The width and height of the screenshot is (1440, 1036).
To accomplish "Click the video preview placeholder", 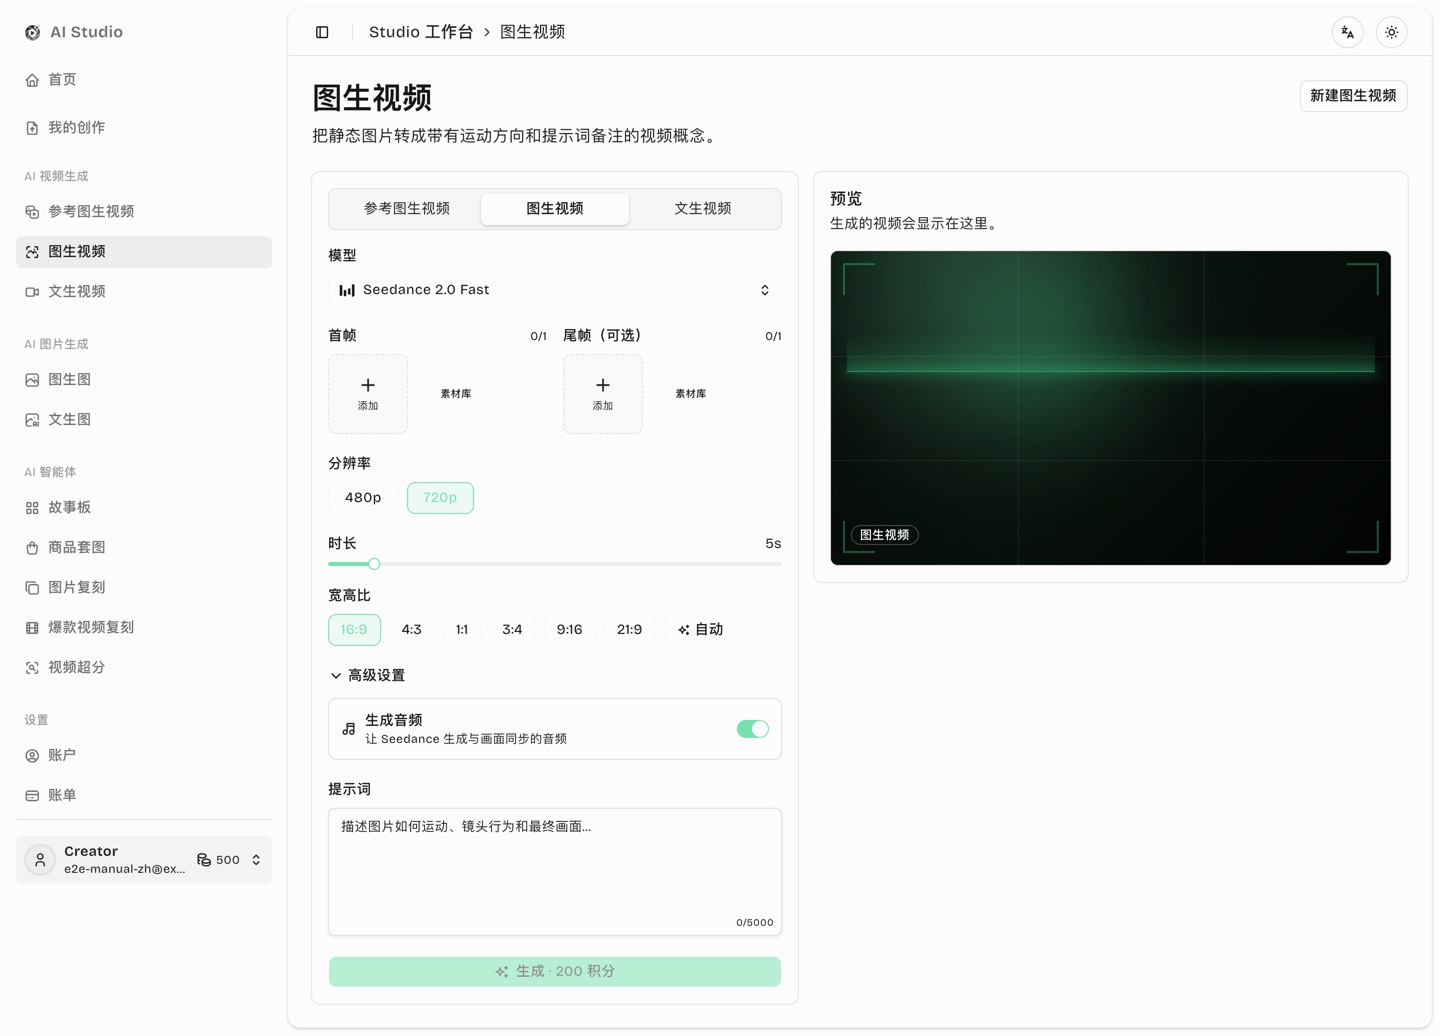I will tap(1111, 408).
